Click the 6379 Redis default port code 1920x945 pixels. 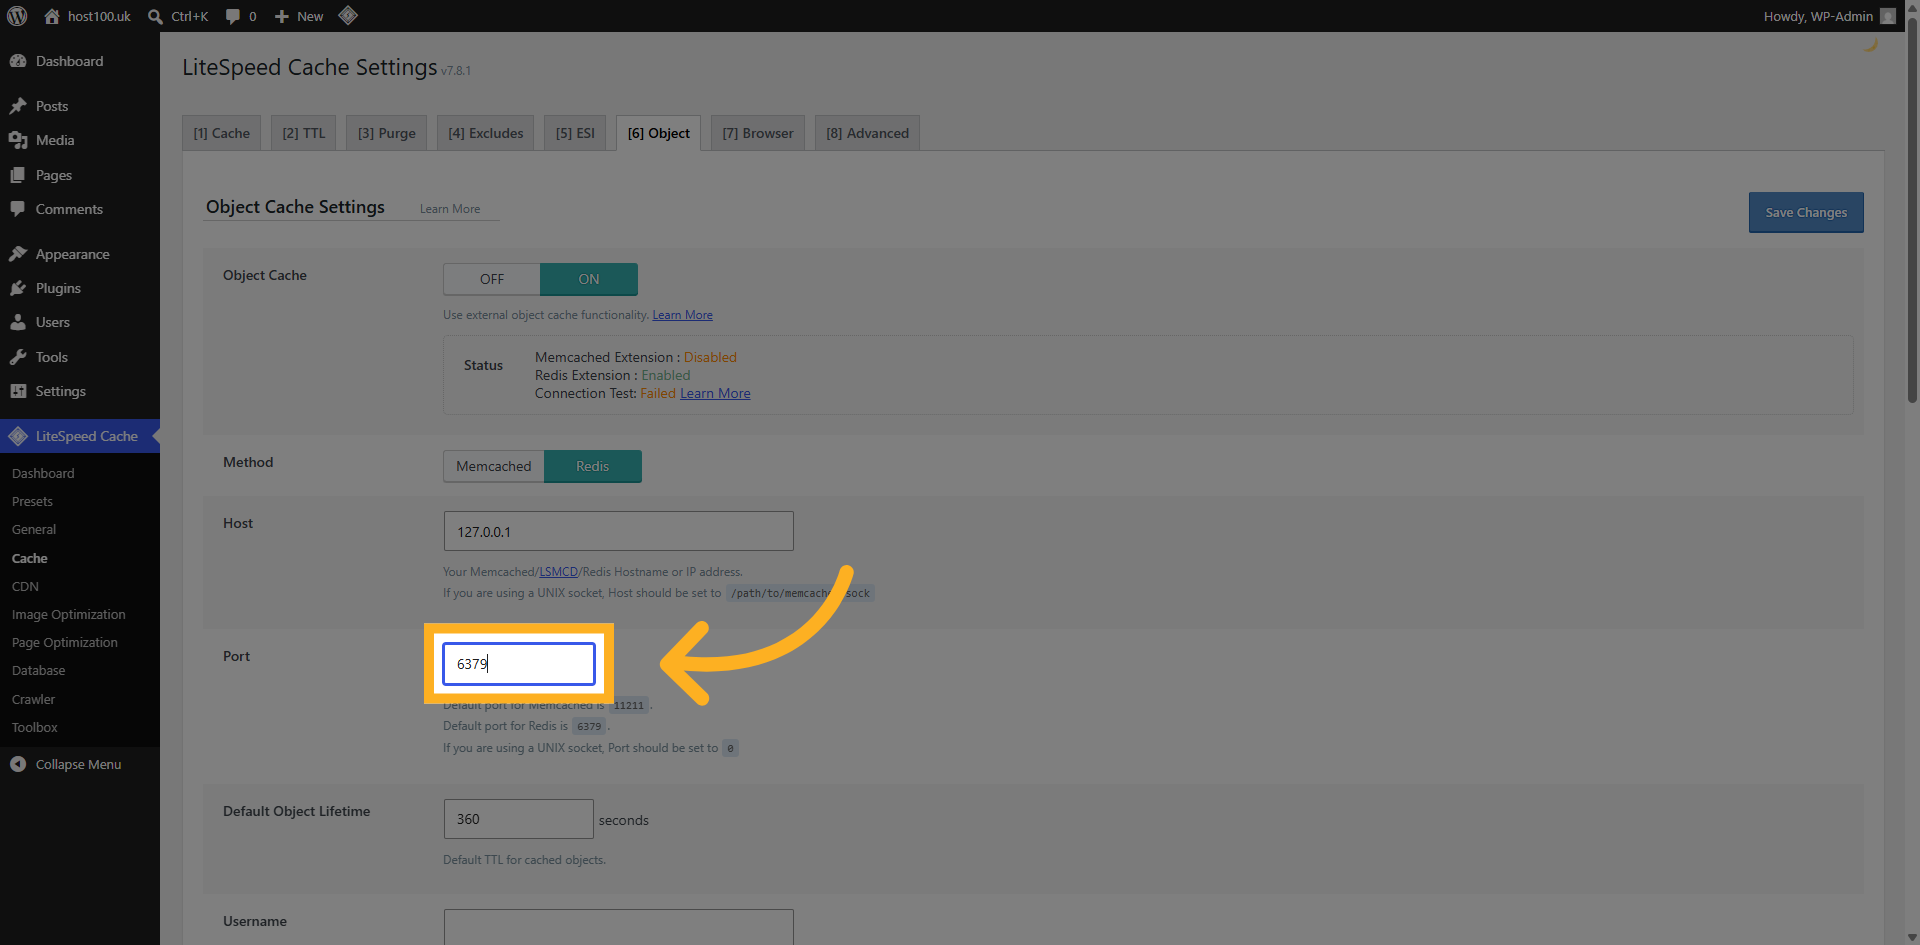(x=589, y=726)
